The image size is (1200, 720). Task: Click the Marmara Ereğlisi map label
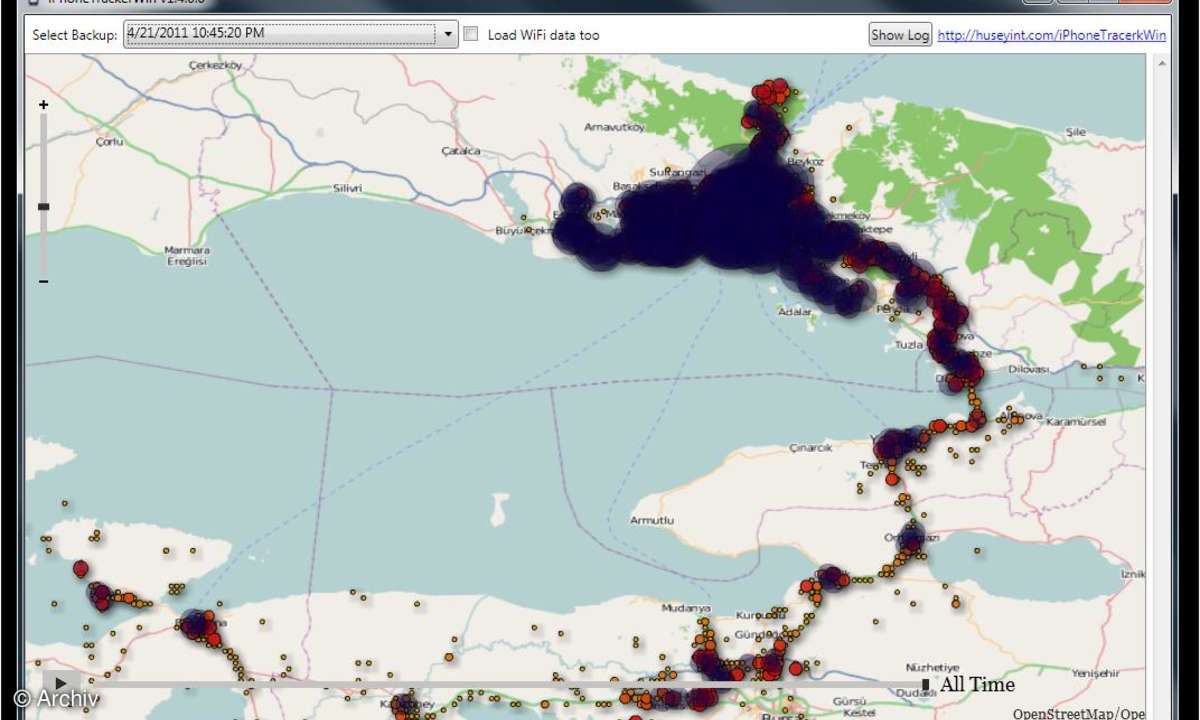coord(186,255)
